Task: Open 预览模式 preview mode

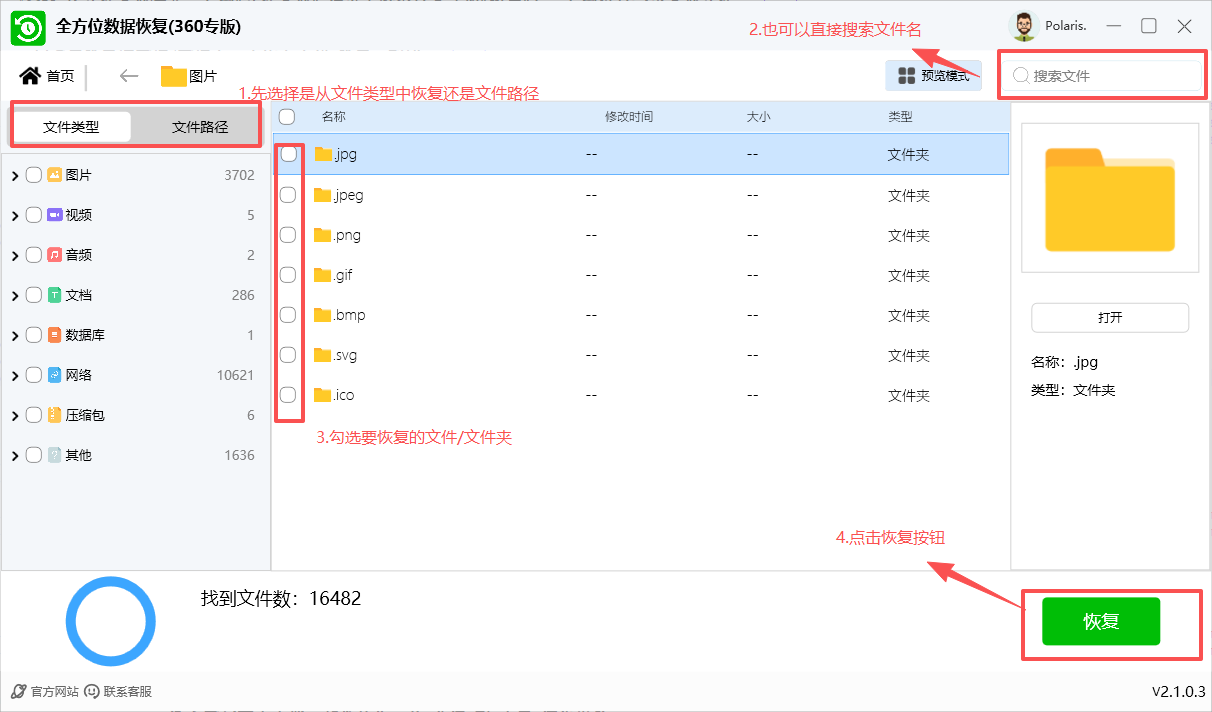Action: tap(933, 75)
